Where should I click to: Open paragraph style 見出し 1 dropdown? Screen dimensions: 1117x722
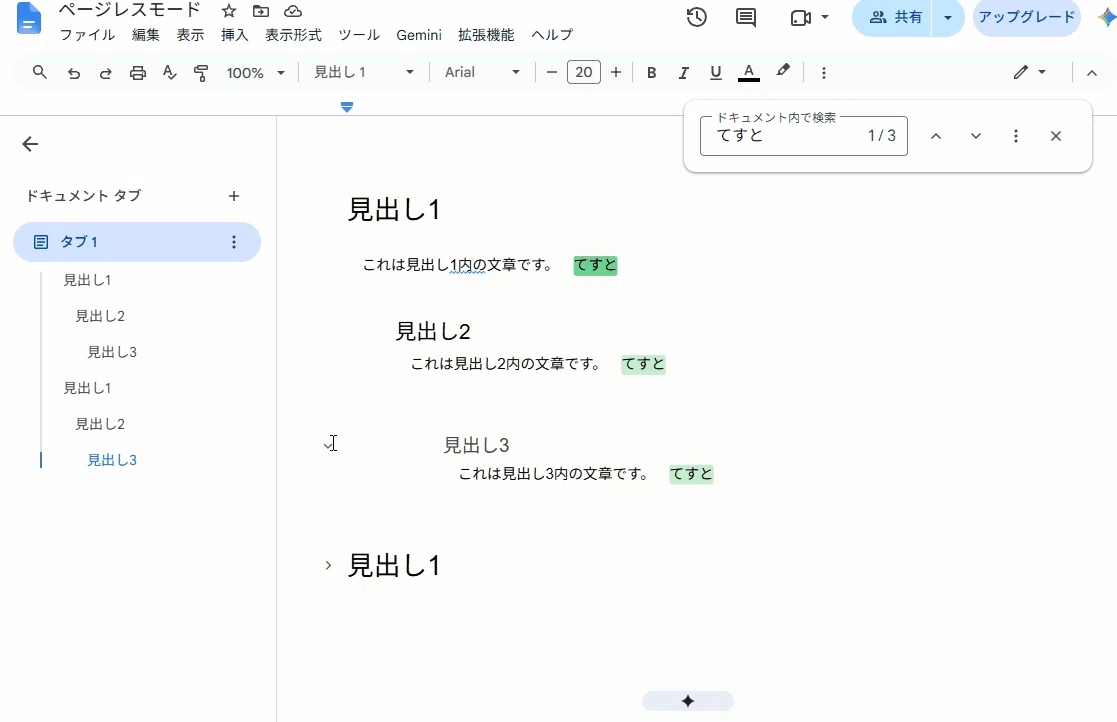point(363,73)
